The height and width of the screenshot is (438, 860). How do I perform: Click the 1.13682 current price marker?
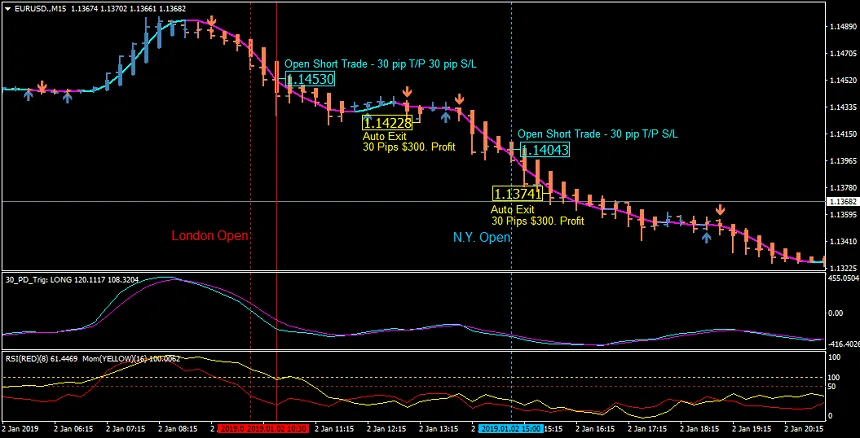point(842,202)
